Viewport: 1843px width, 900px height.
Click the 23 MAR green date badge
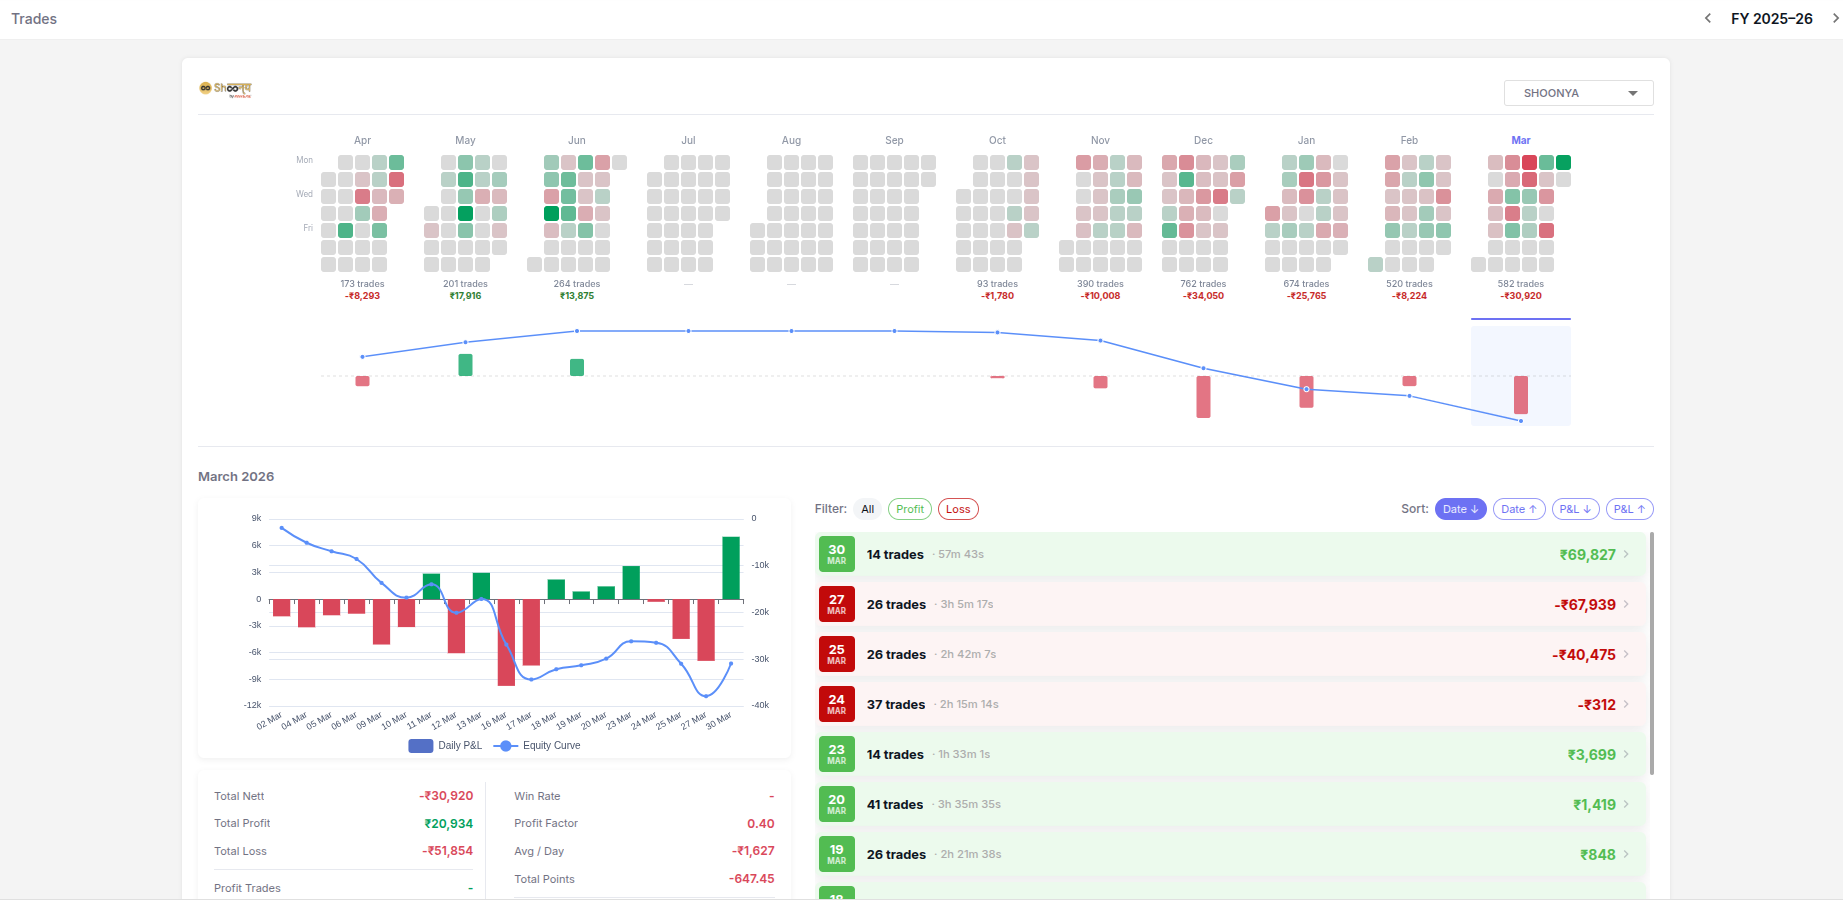[x=837, y=754]
